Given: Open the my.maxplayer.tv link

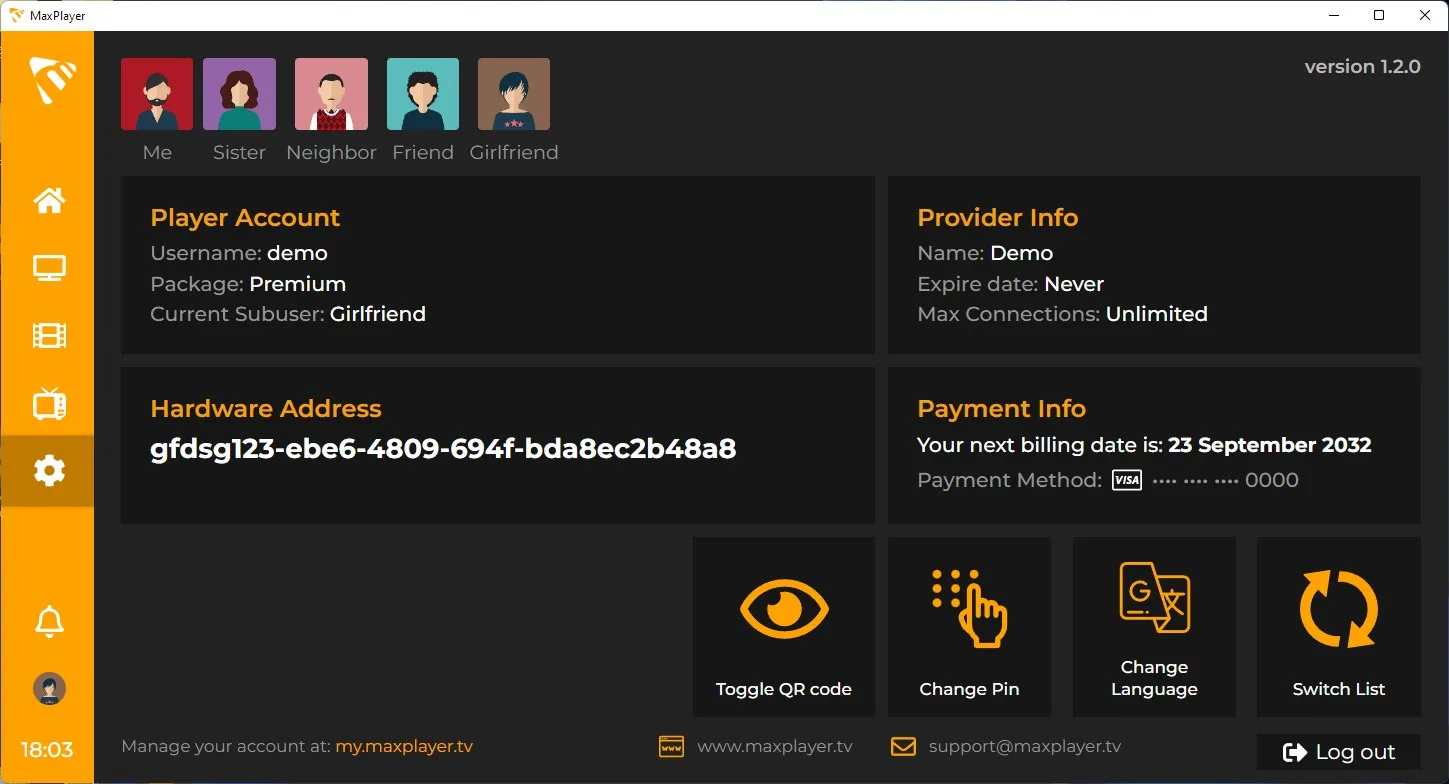Looking at the screenshot, I should pos(404,746).
